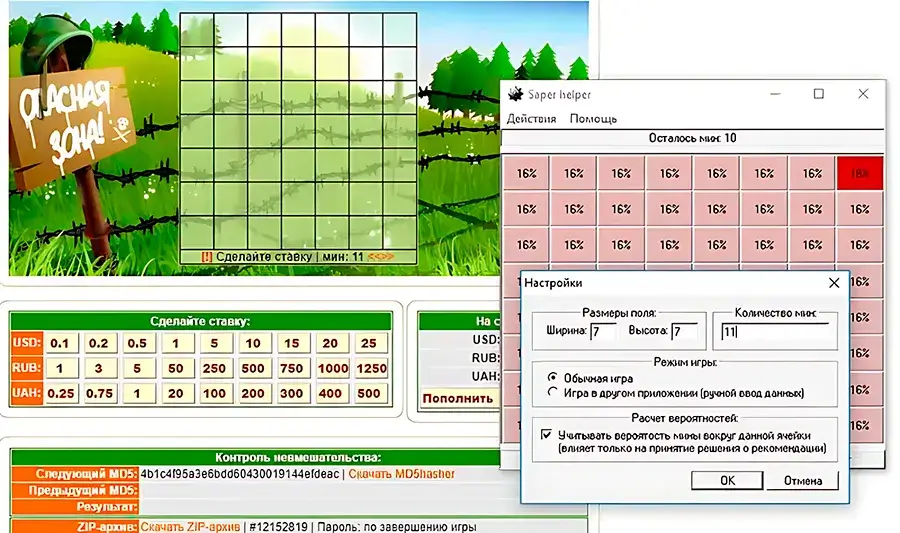
Task: Select the 1250 RUB bet
Action: pyautogui.click(x=371, y=368)
